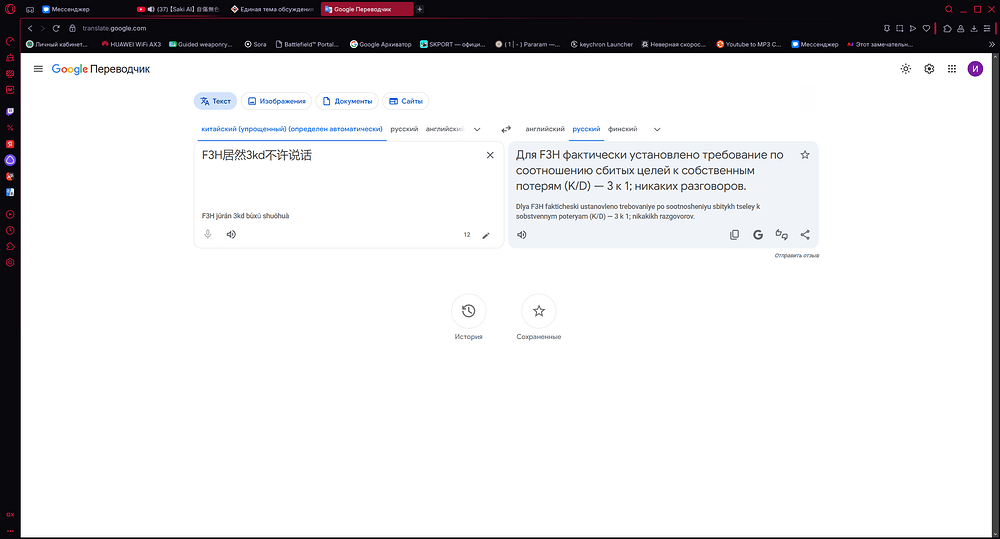Show the hidden bookmarks overflow chevron
1000x539 pixels.
(991, 45)
